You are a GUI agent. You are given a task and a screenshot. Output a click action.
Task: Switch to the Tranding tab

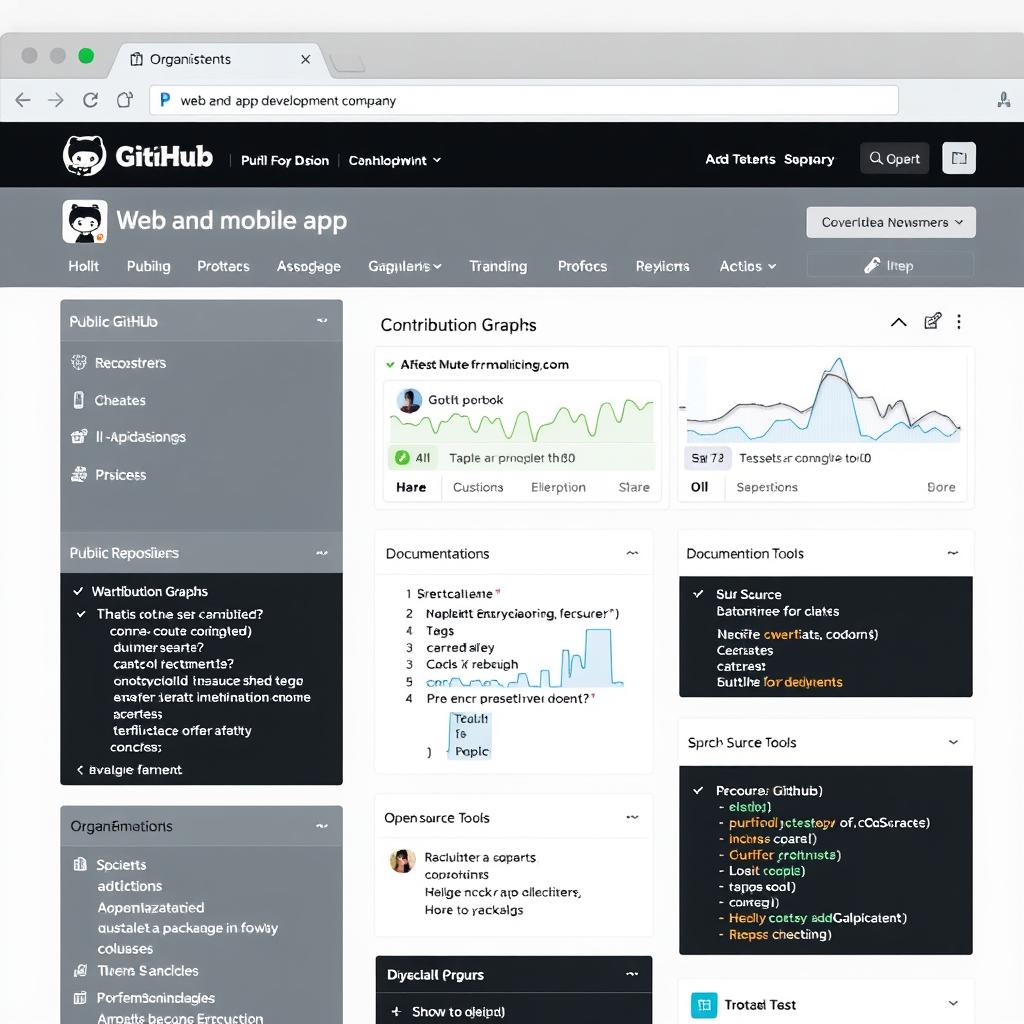click(x=498, y=266)
